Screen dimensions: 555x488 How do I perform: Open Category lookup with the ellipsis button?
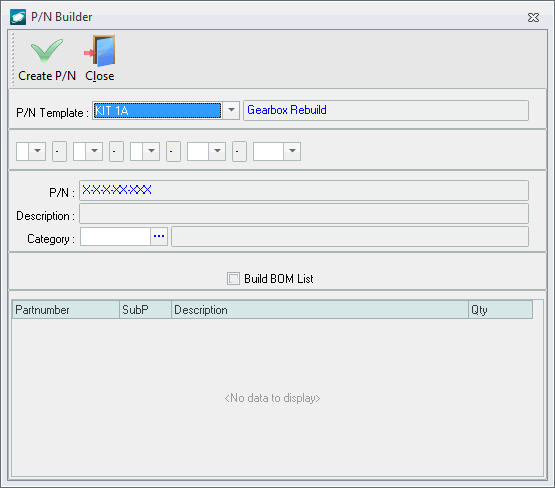click(159, 236)
